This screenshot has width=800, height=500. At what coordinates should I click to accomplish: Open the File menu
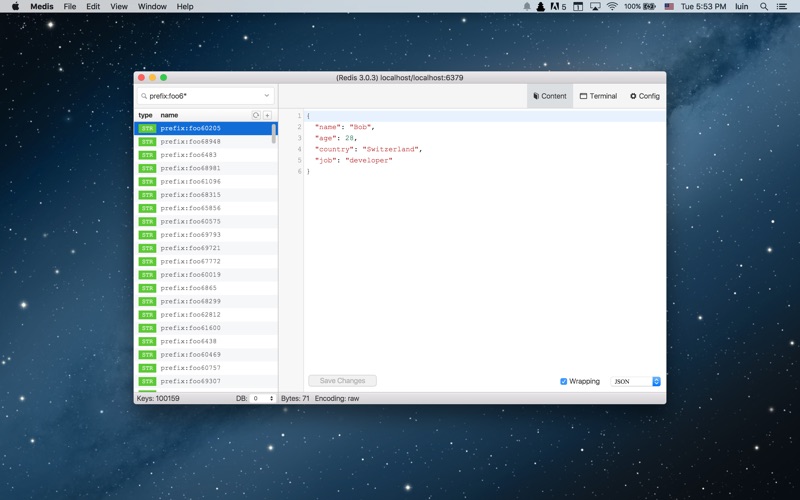coord(70,7)
